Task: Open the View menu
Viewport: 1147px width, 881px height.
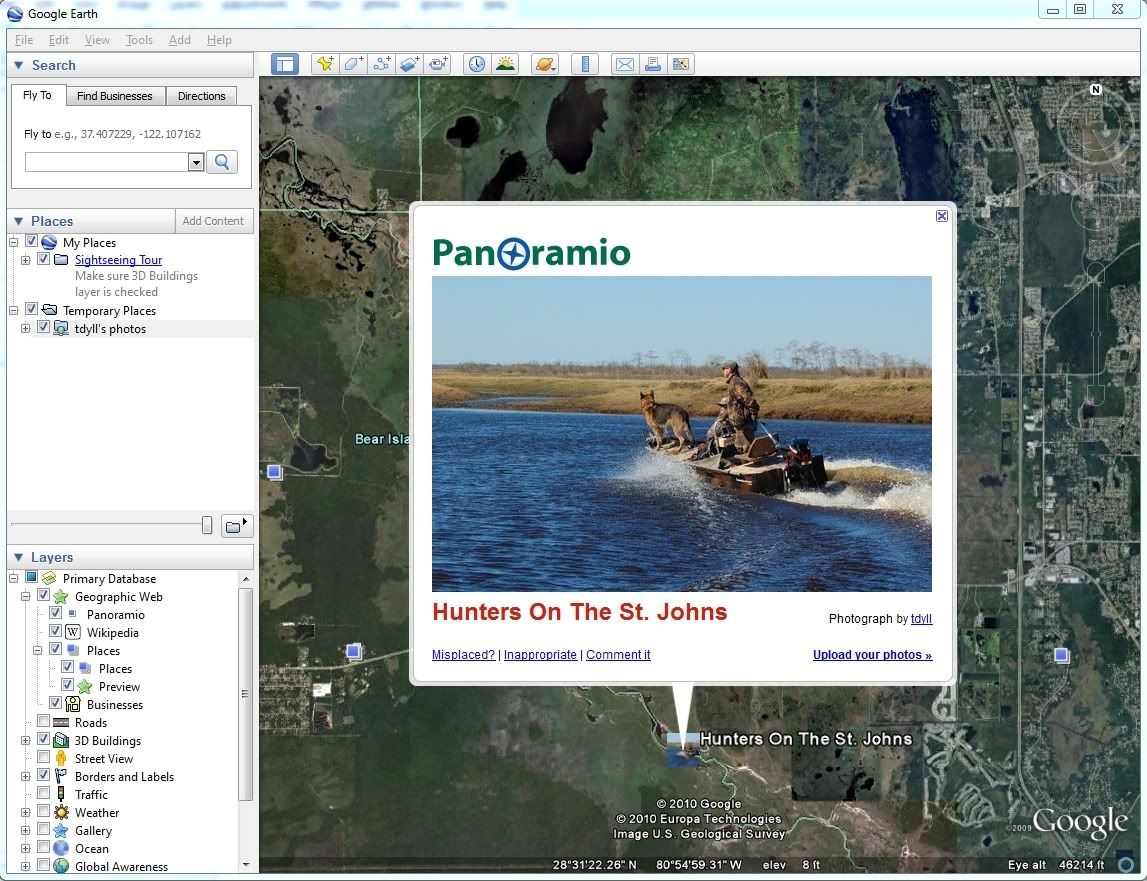Action: (97, 40)
